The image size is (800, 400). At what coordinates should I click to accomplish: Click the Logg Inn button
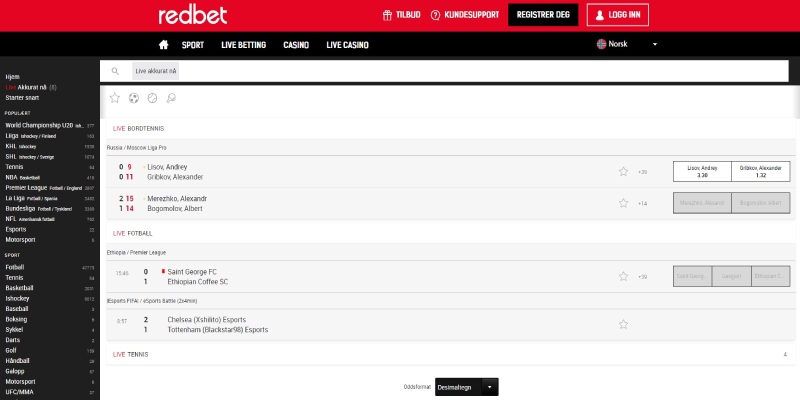[617, 15]
